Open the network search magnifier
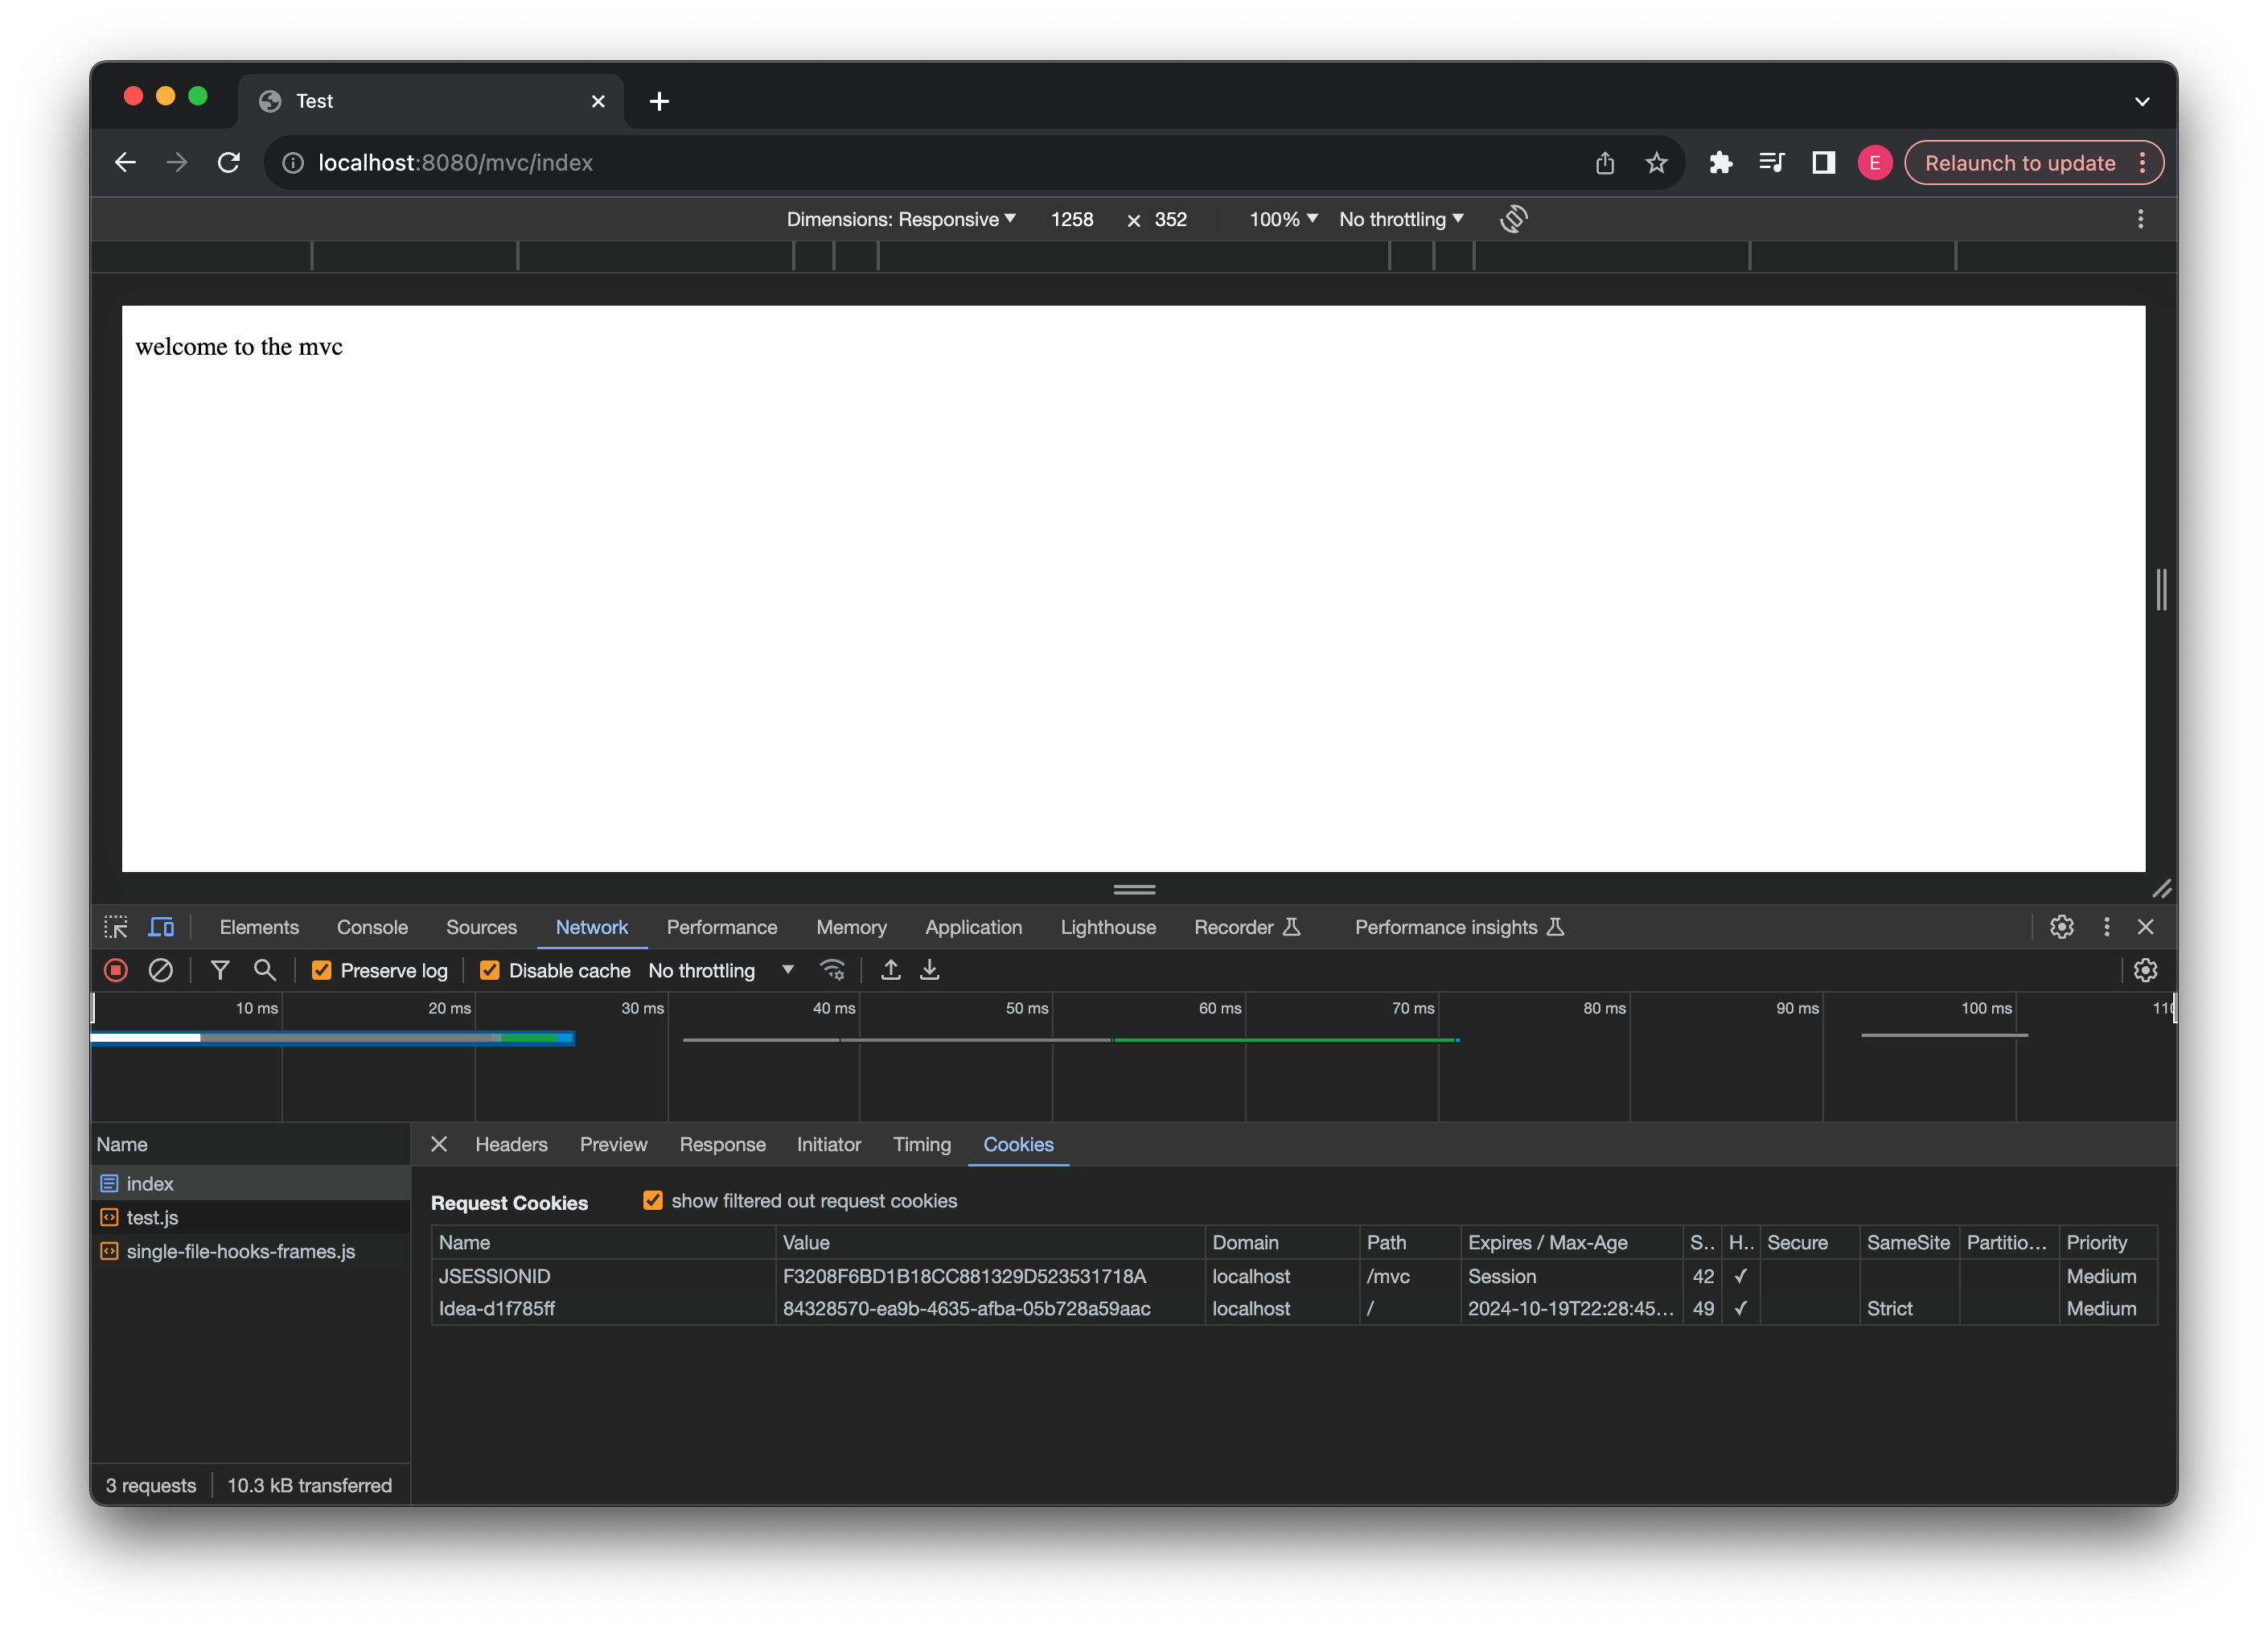 pyautogui.click(x=265, y=970)
